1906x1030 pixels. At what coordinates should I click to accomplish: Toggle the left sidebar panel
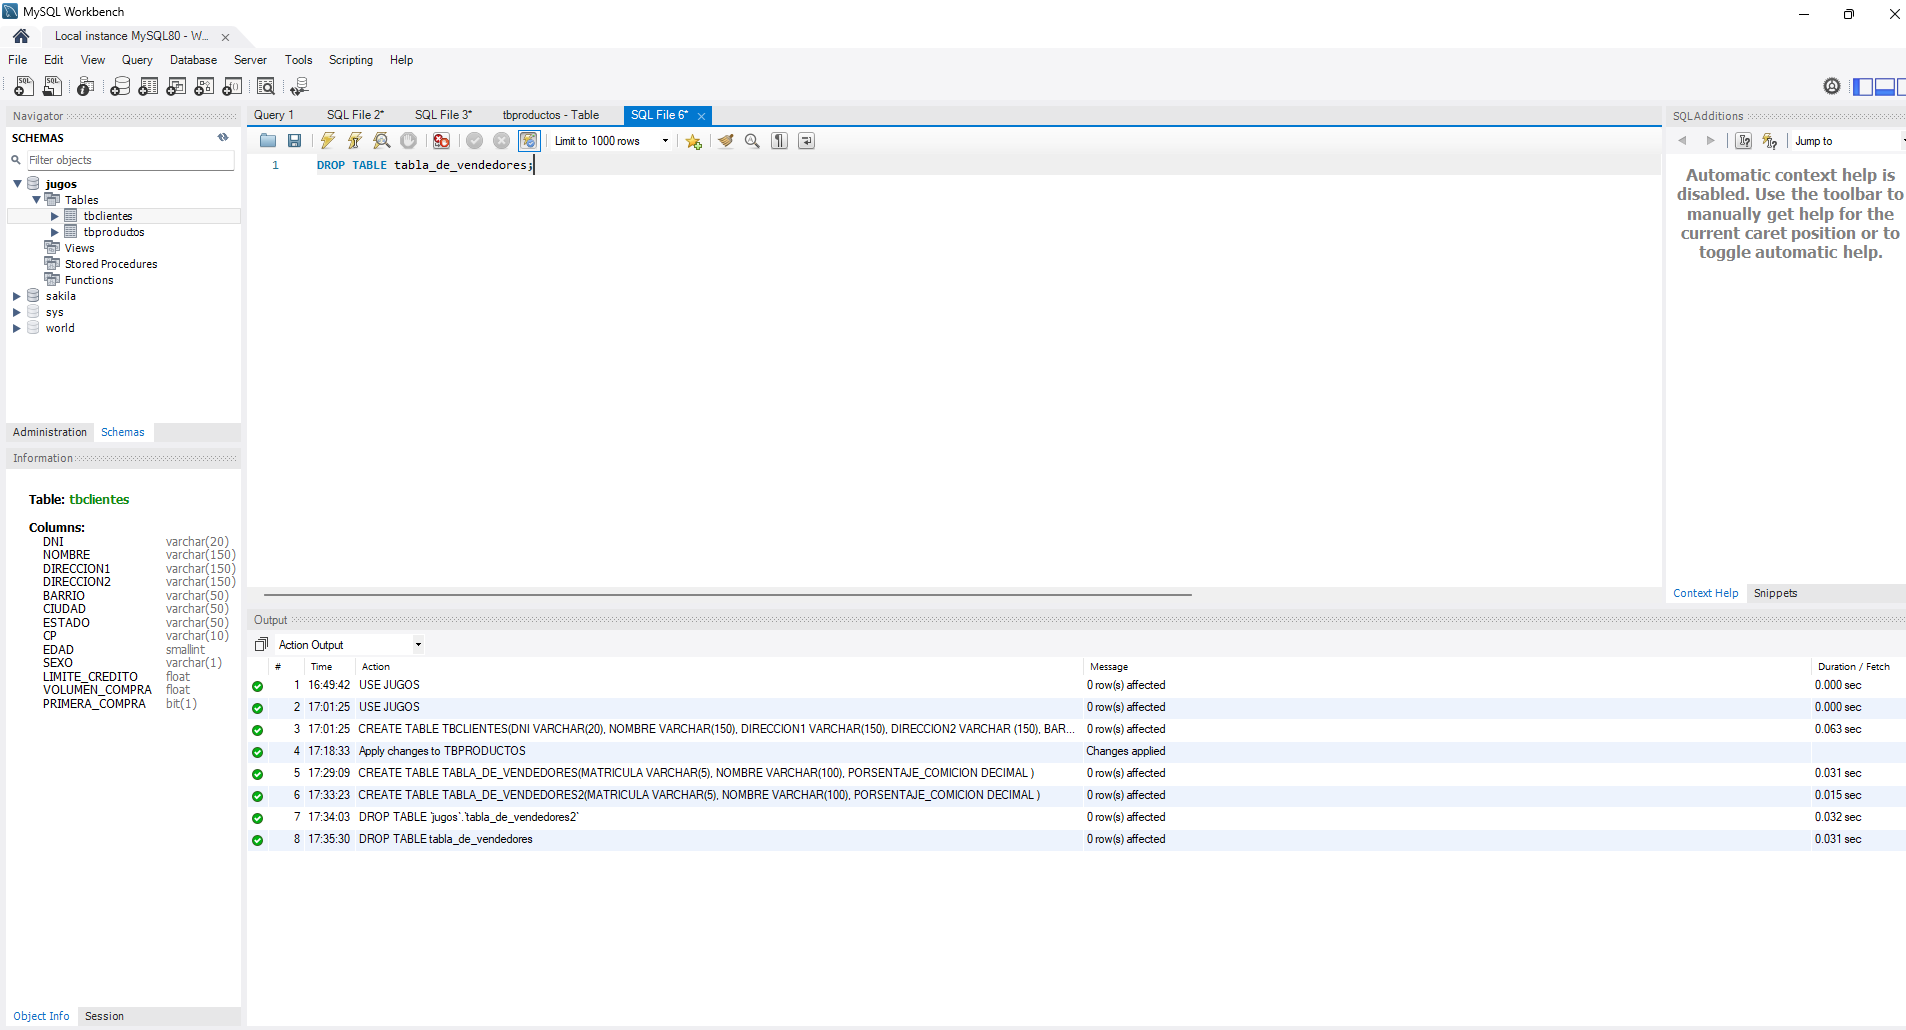1863,87
